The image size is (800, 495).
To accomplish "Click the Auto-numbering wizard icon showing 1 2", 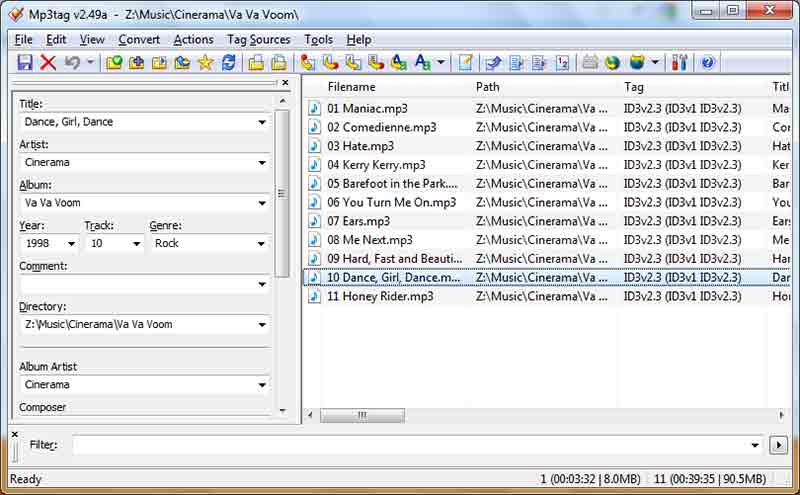I will pyautogui.click(x=562, y=62).
